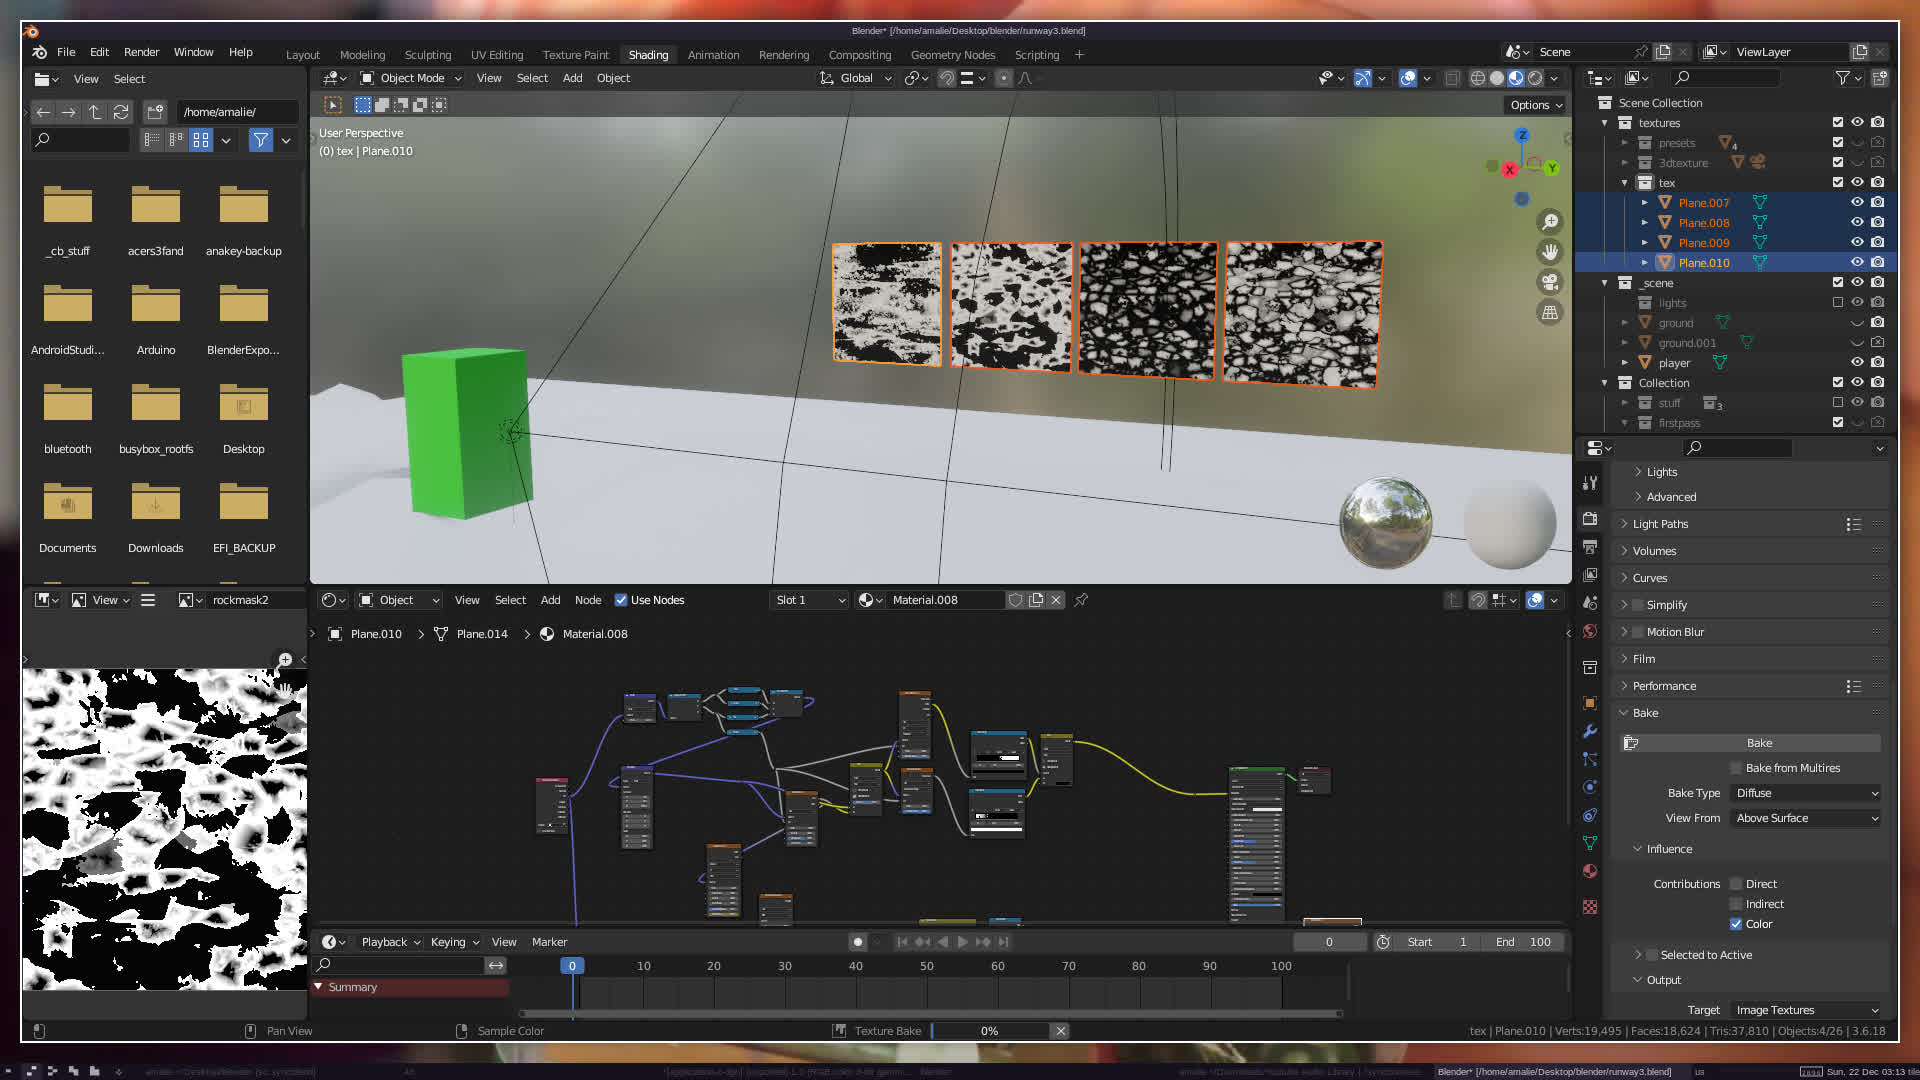Viewport: 1920px width, 1080px height.
Task: Expand the Light Paths panel
Action: tap(1660, 524)
